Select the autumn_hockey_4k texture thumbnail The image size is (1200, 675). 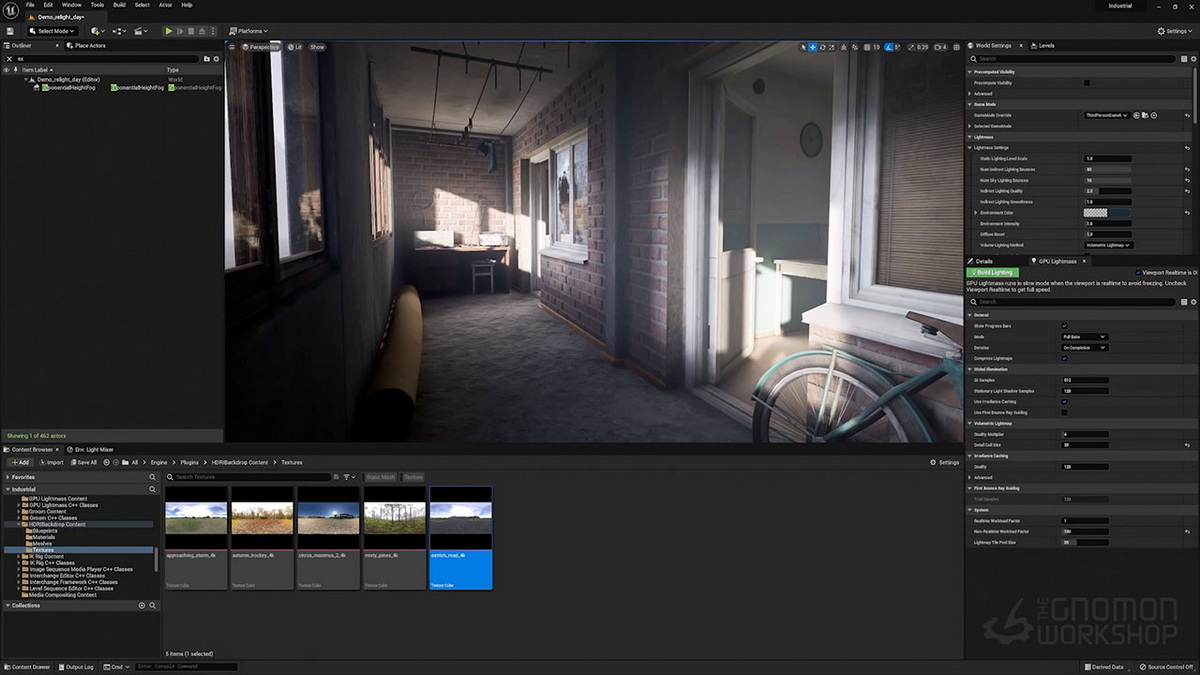pyautogui.click(x=262, y=538)
